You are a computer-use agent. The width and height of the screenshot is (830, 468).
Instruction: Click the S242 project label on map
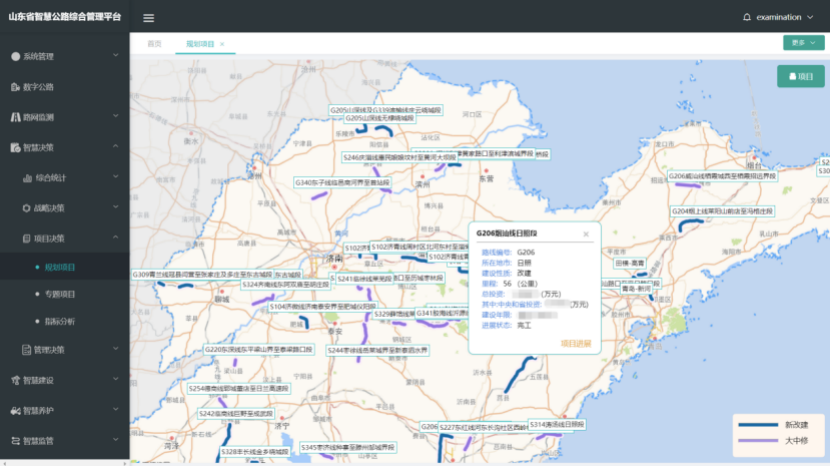[236, 413]
